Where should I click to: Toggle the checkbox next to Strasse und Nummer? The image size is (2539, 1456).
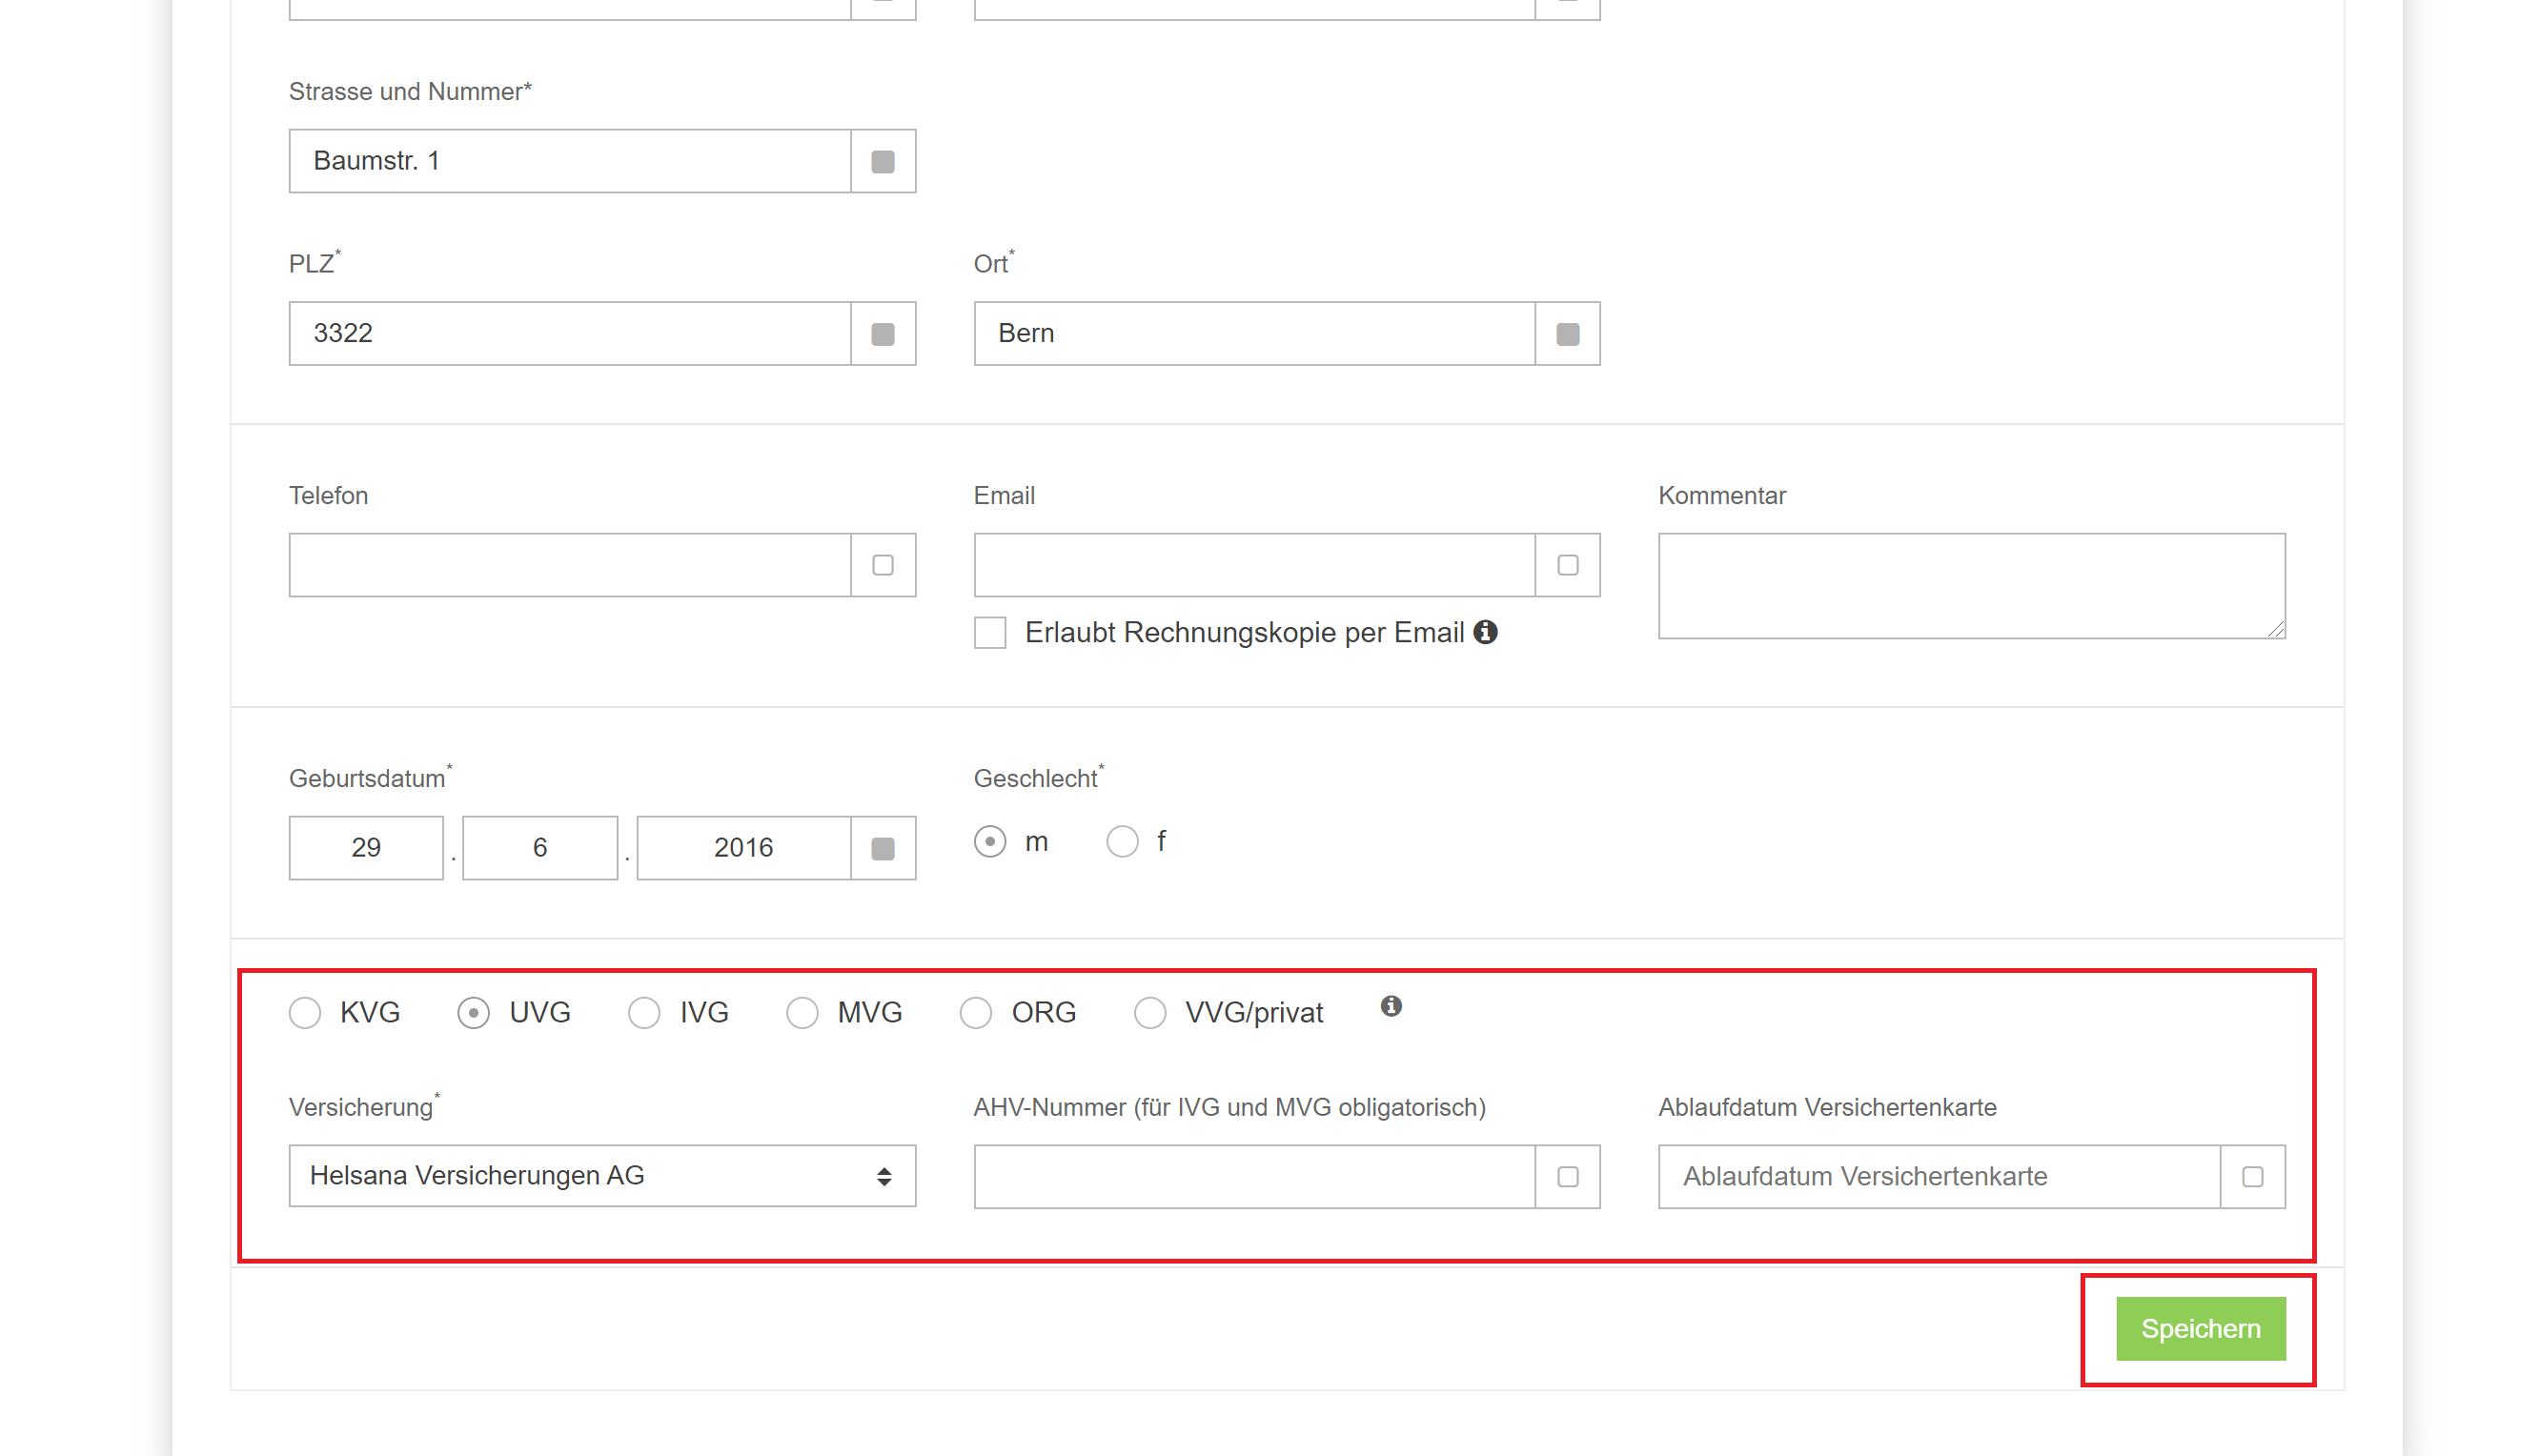coord(882,161)
